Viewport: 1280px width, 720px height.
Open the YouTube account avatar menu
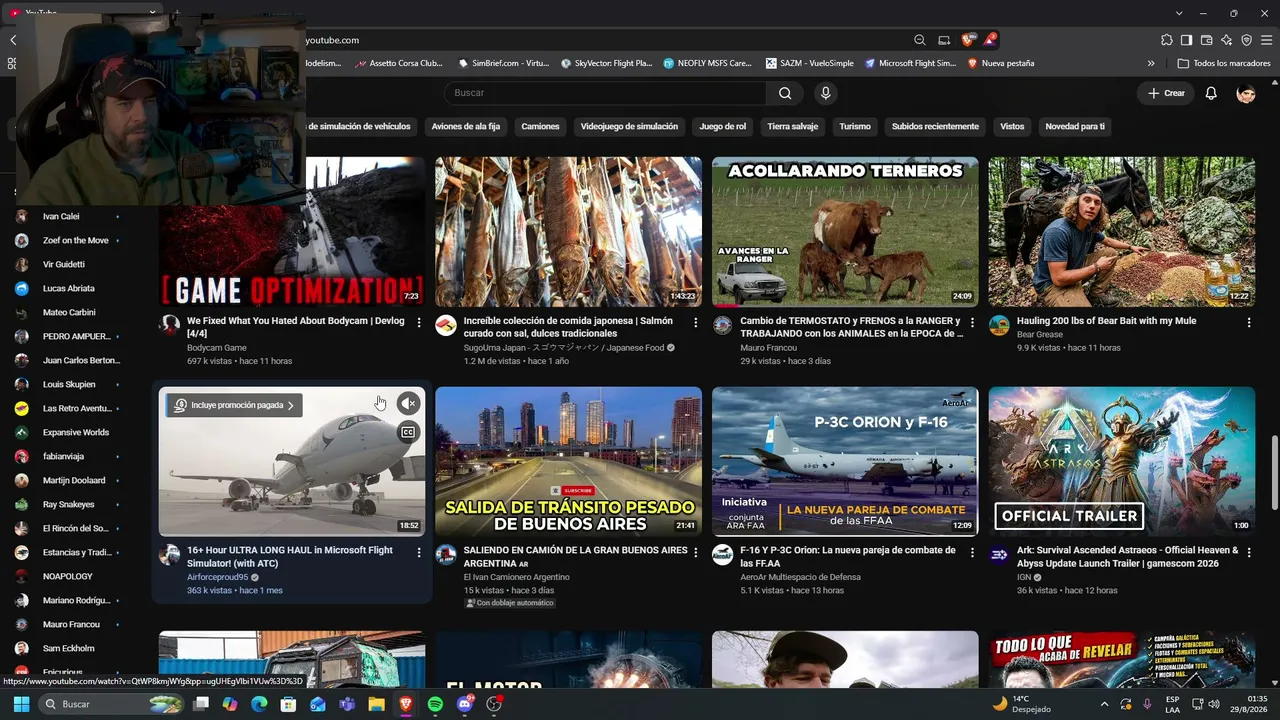tap(1246, 93)
